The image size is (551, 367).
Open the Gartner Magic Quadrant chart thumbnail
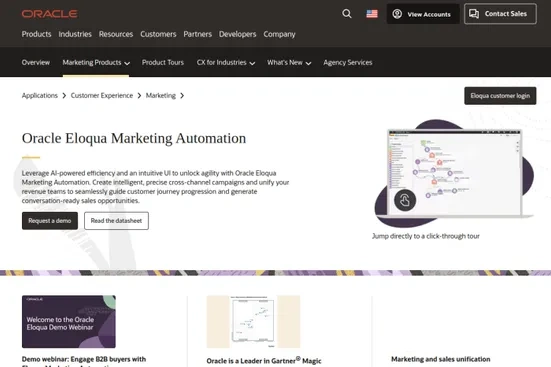coord(253,322)
